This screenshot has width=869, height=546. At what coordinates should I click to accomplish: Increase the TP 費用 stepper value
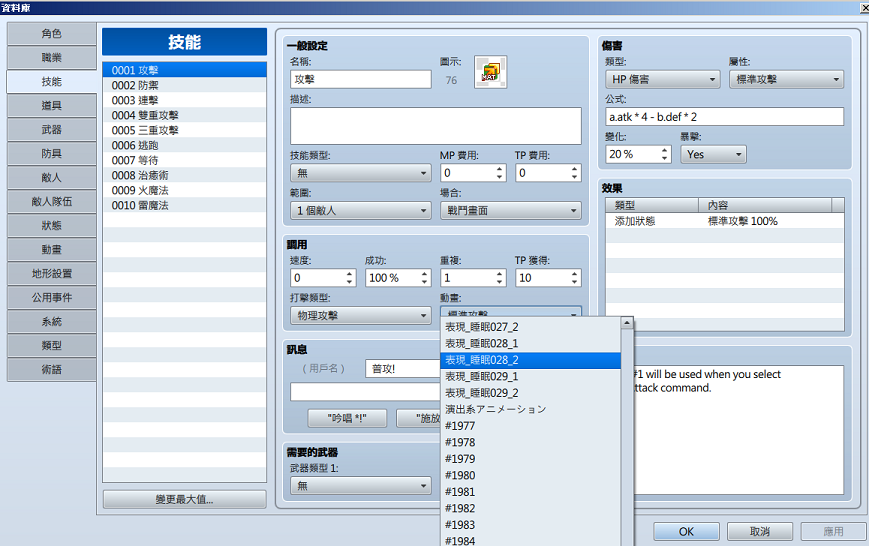point(574,169)
